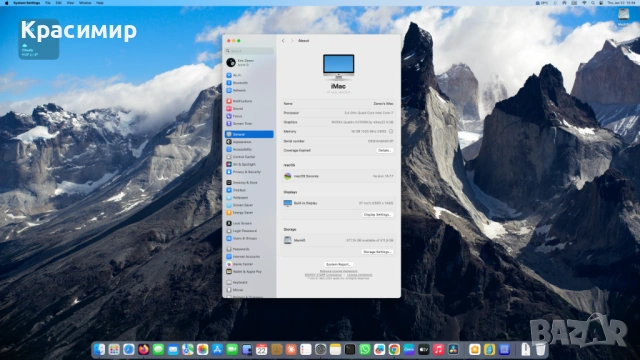Click the Built-in Display row
Screen dimensions: 640x360
tap(338, 203)
